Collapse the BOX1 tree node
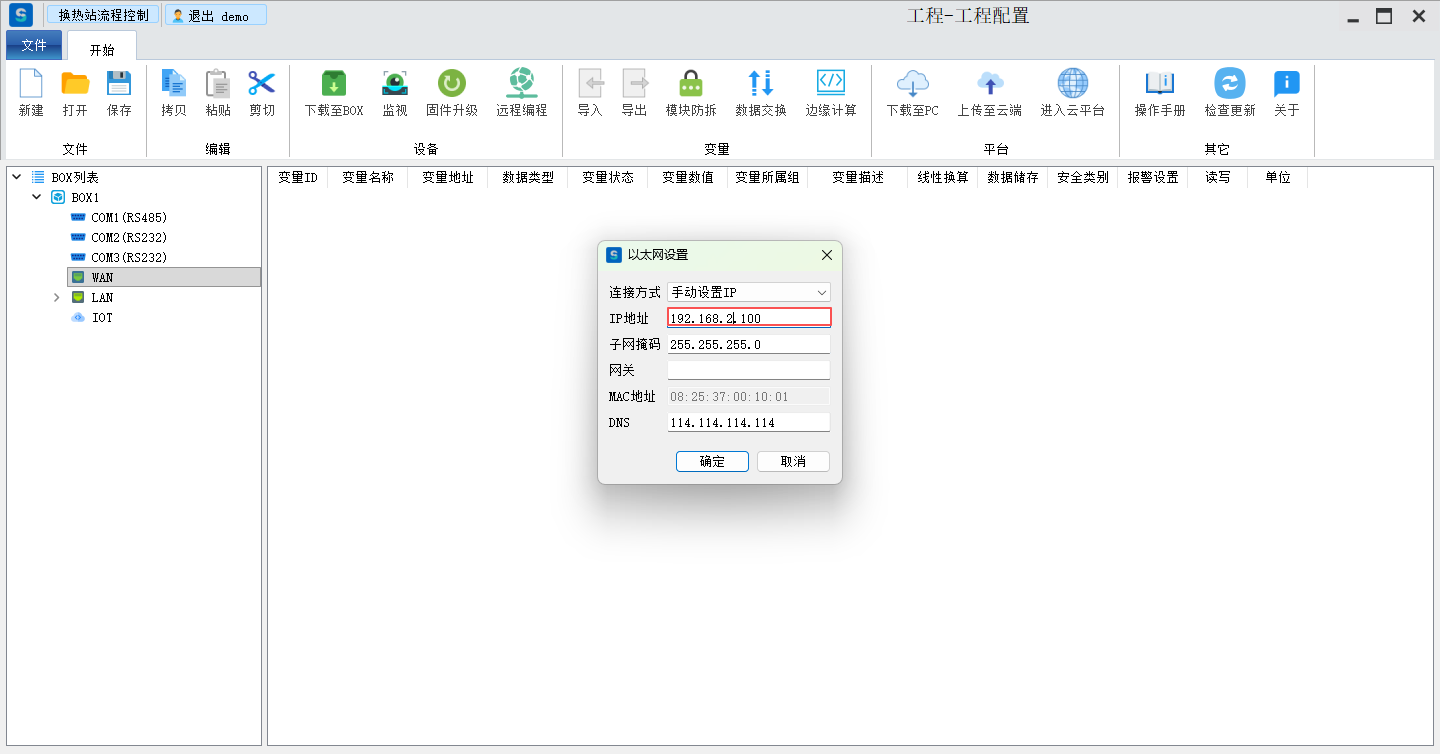Image resolution: width=1440 pixels, height=754 pixels. point(37,198)
